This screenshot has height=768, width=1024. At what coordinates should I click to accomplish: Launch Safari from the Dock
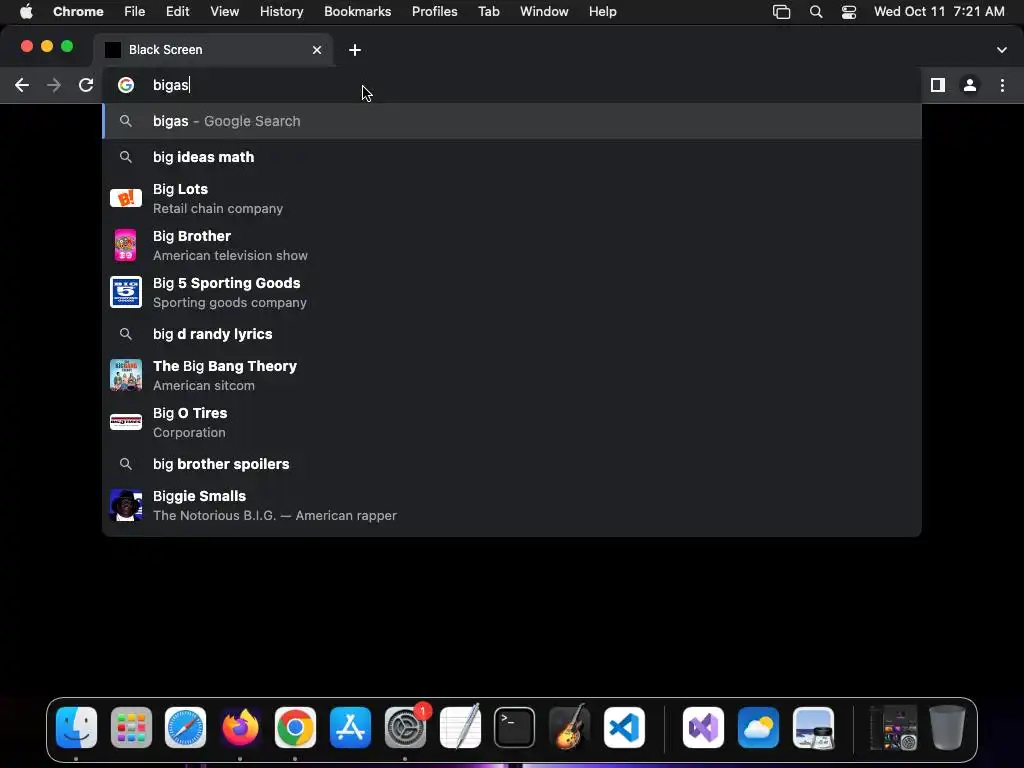coord(185,727)
